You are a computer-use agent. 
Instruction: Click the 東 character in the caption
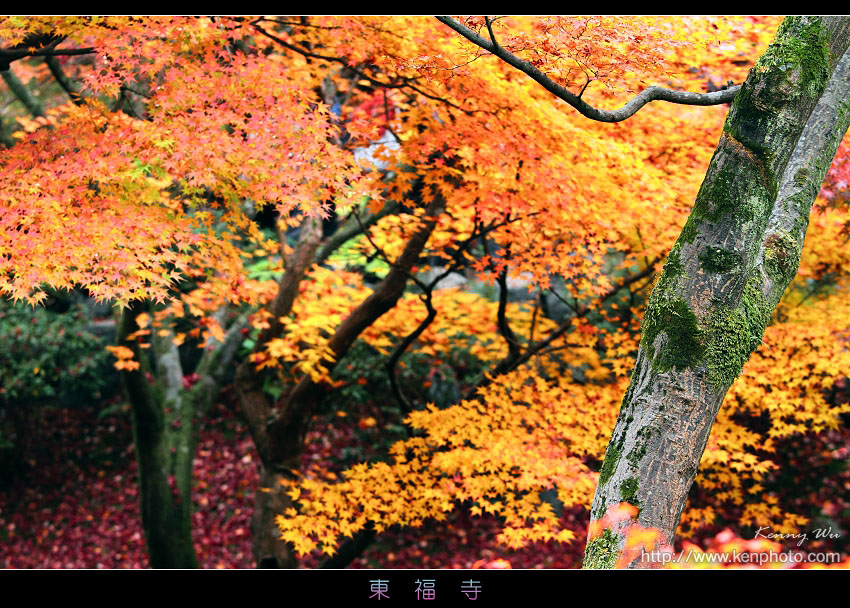(x=379, y=589)
